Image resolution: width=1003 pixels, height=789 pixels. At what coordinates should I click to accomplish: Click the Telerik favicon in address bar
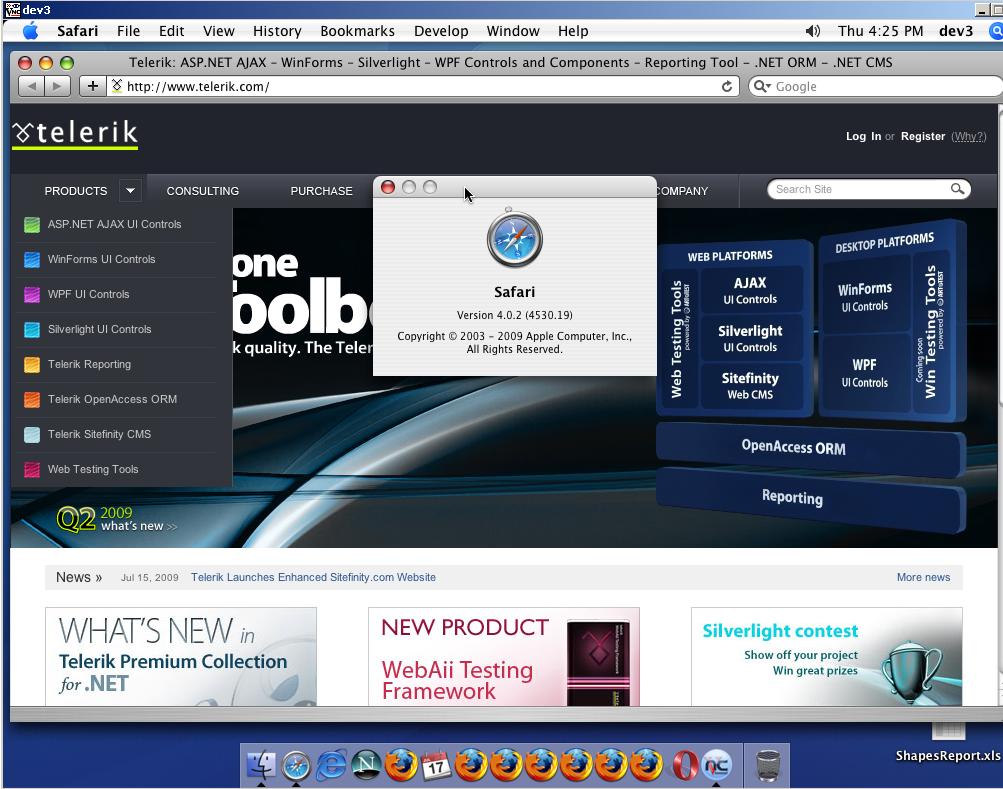116,86
